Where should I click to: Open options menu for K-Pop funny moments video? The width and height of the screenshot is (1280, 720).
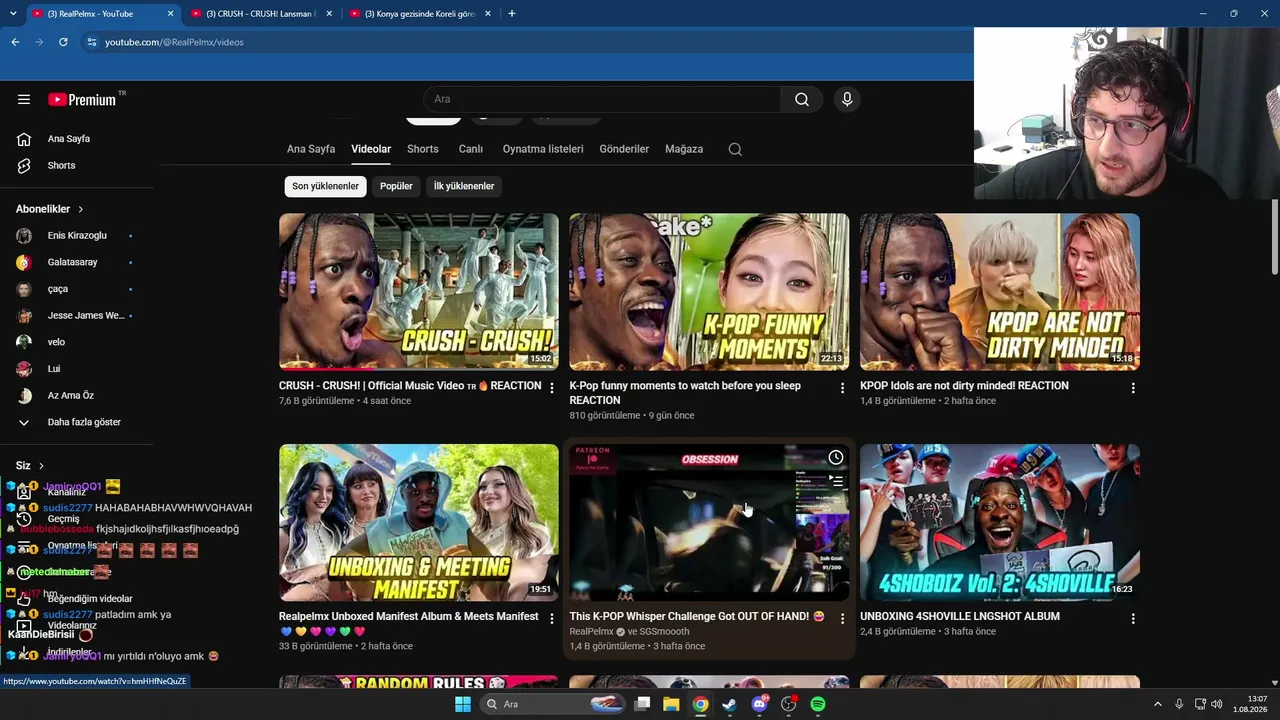coord(842,388)
